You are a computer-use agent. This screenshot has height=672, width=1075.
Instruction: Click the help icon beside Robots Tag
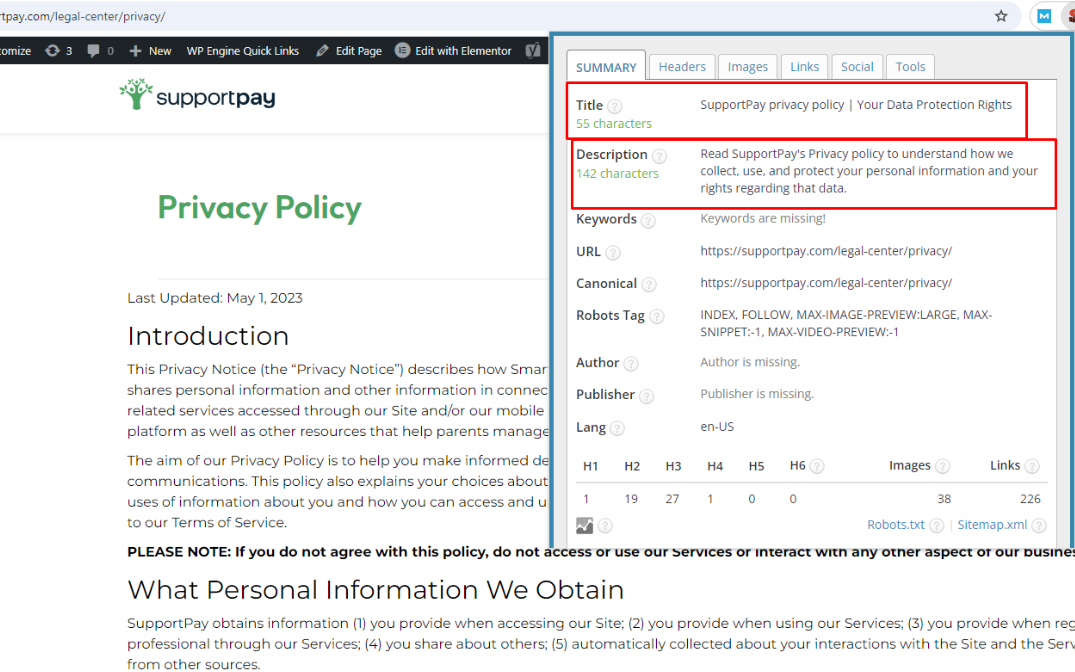tap(656, 316)
